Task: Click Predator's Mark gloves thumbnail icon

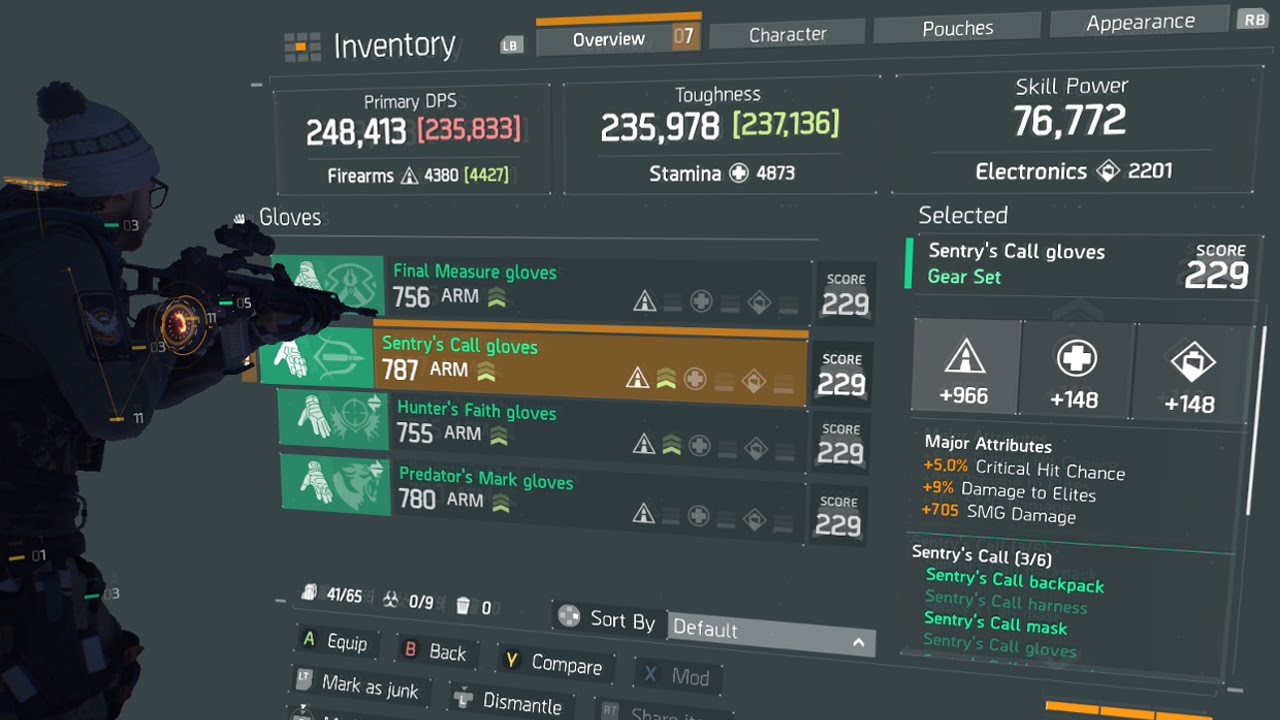Action: [334, 485]
